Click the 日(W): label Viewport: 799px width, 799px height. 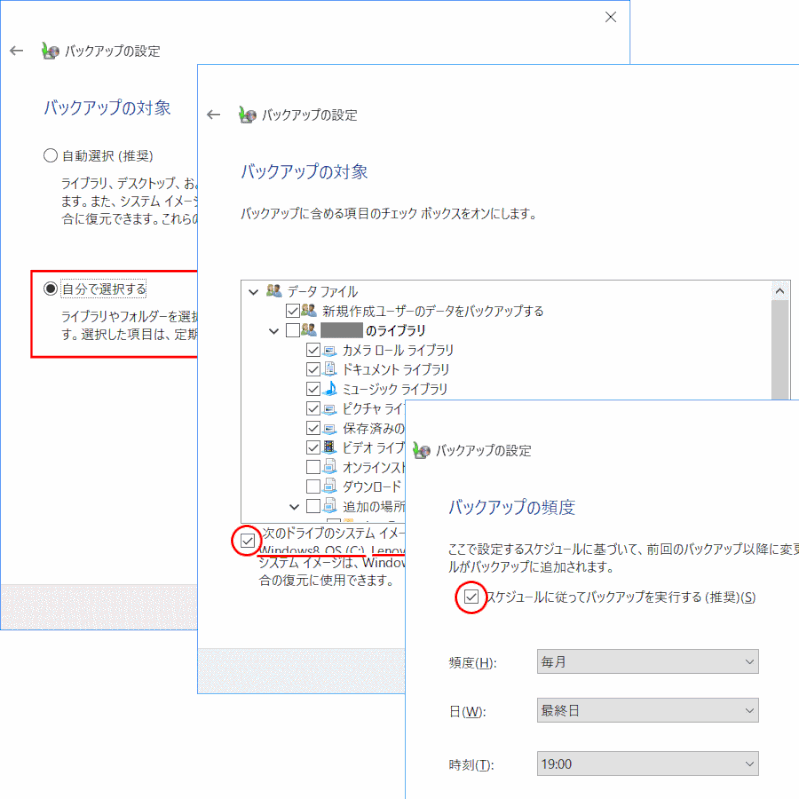coord(467,711)
